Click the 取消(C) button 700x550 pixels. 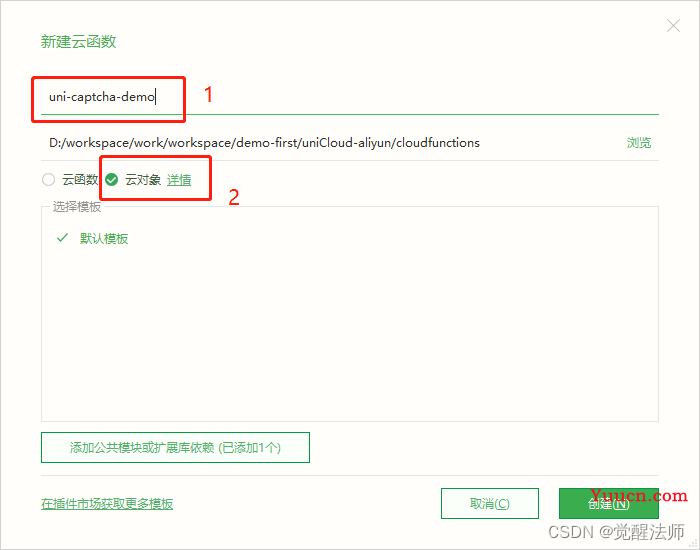490,504
